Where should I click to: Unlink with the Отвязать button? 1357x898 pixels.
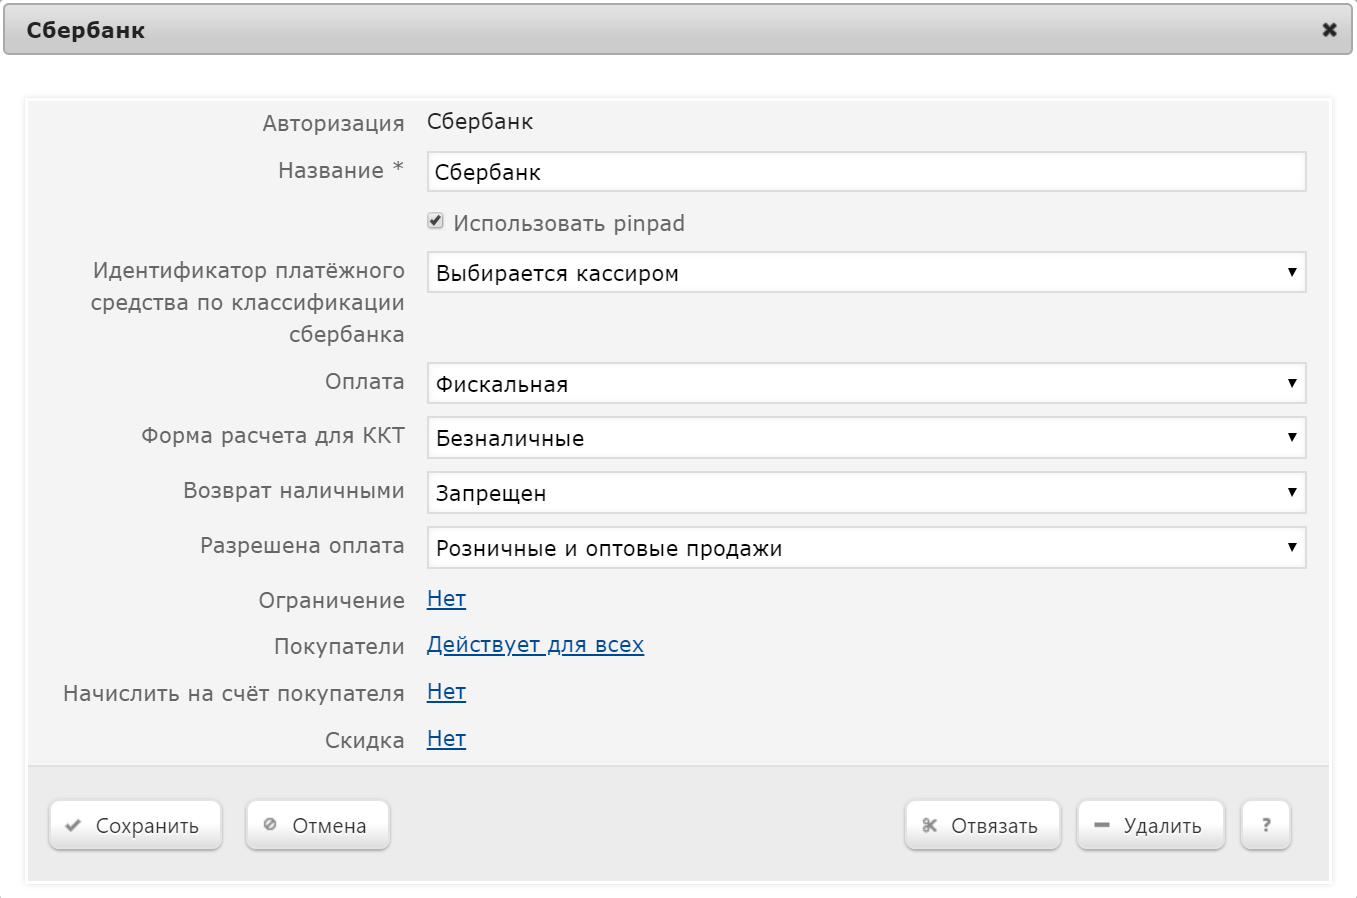pyautogui.click(x=982, y=826)
